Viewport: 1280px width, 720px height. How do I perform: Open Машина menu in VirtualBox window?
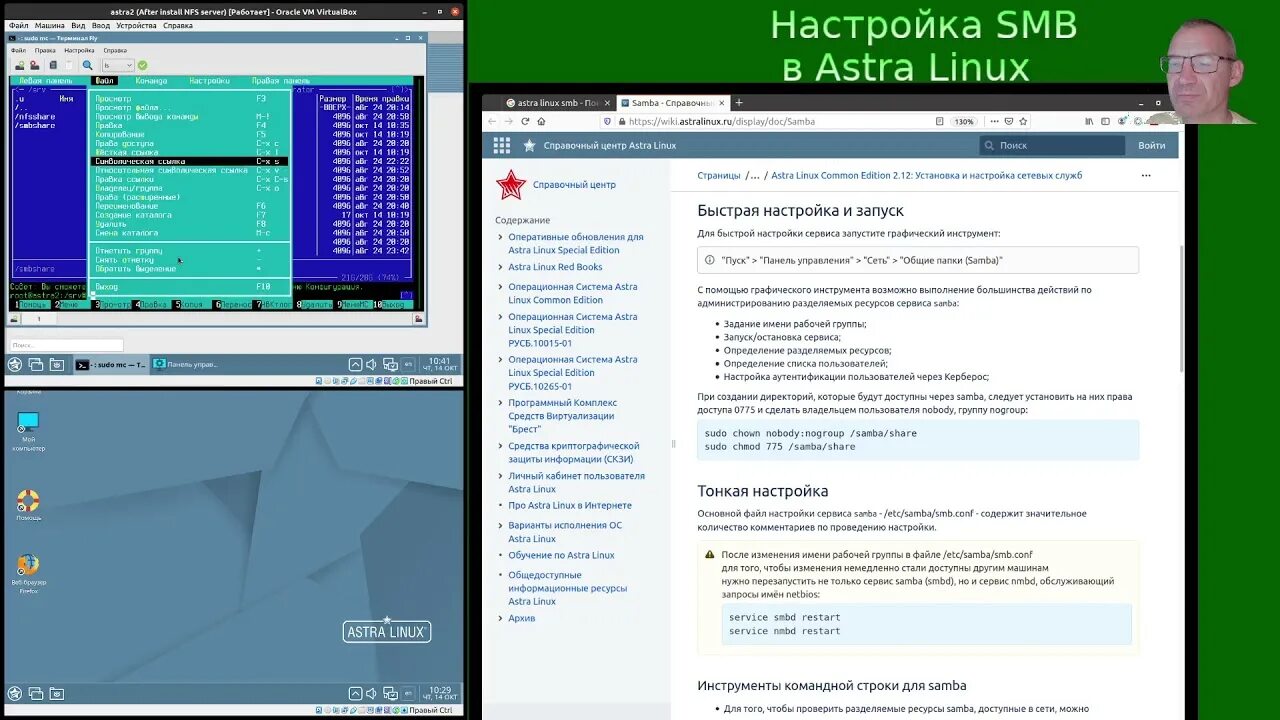[x=50, y=25]
